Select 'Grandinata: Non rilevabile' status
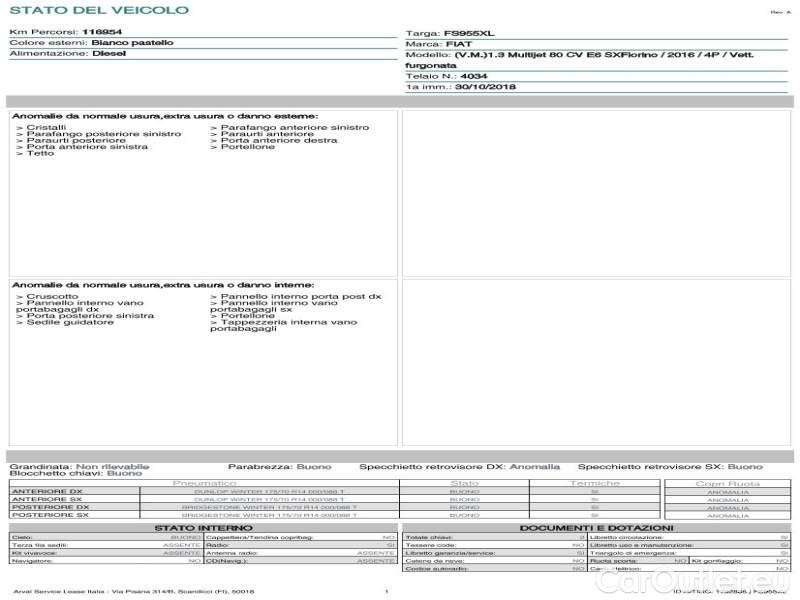The width and height of the screenshot is (800, 600). coord(80,467)
